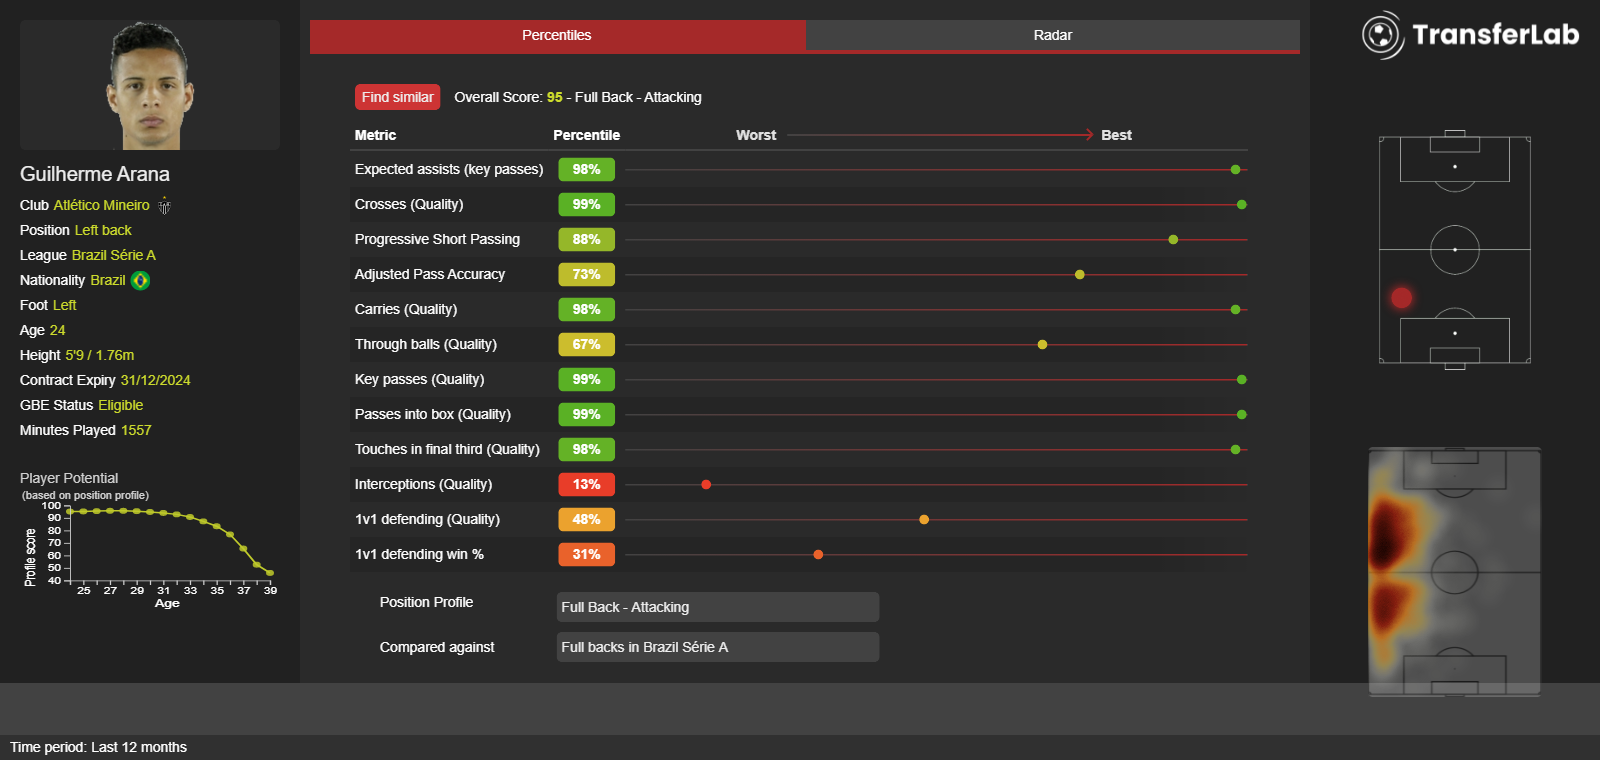Open the Atlético Mineiro club link
1600x760 pixels.
coord(101,205)
